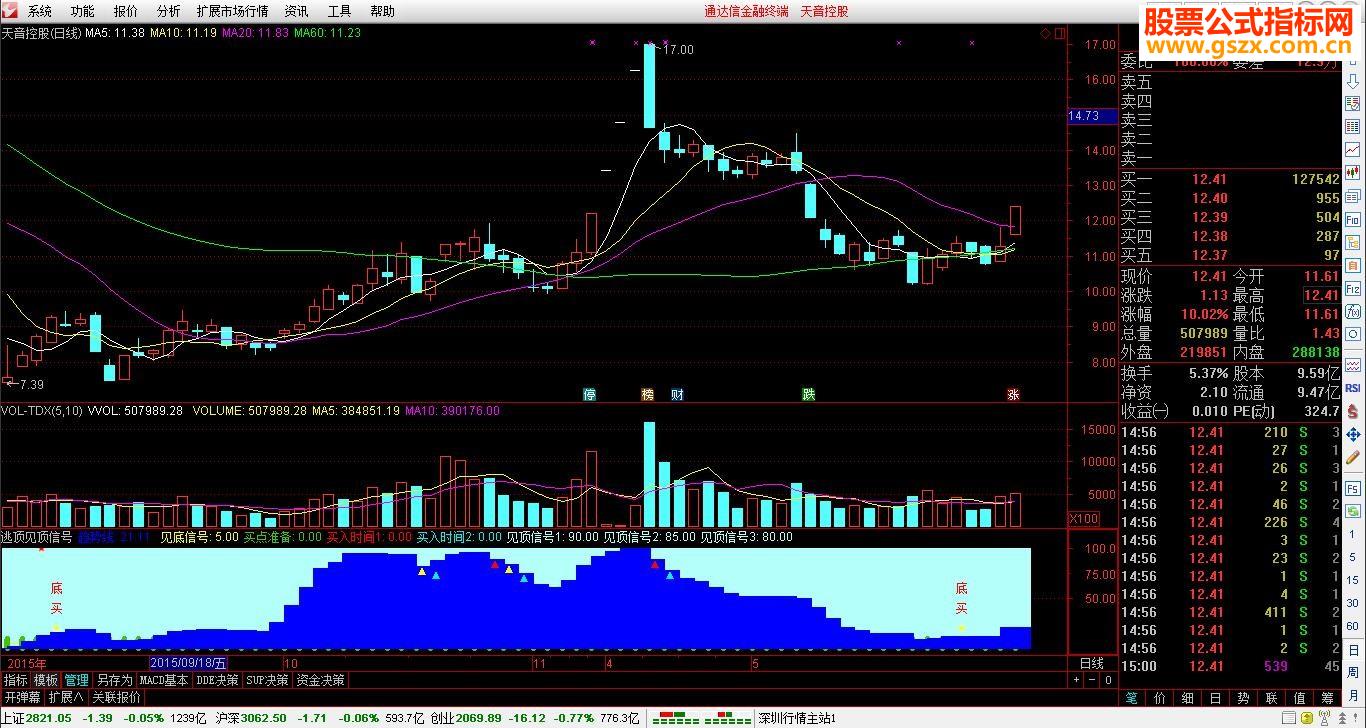Select the 值 value tab
The height and width of the screenshot is (728, 1366).
[x=1300, y=698]
